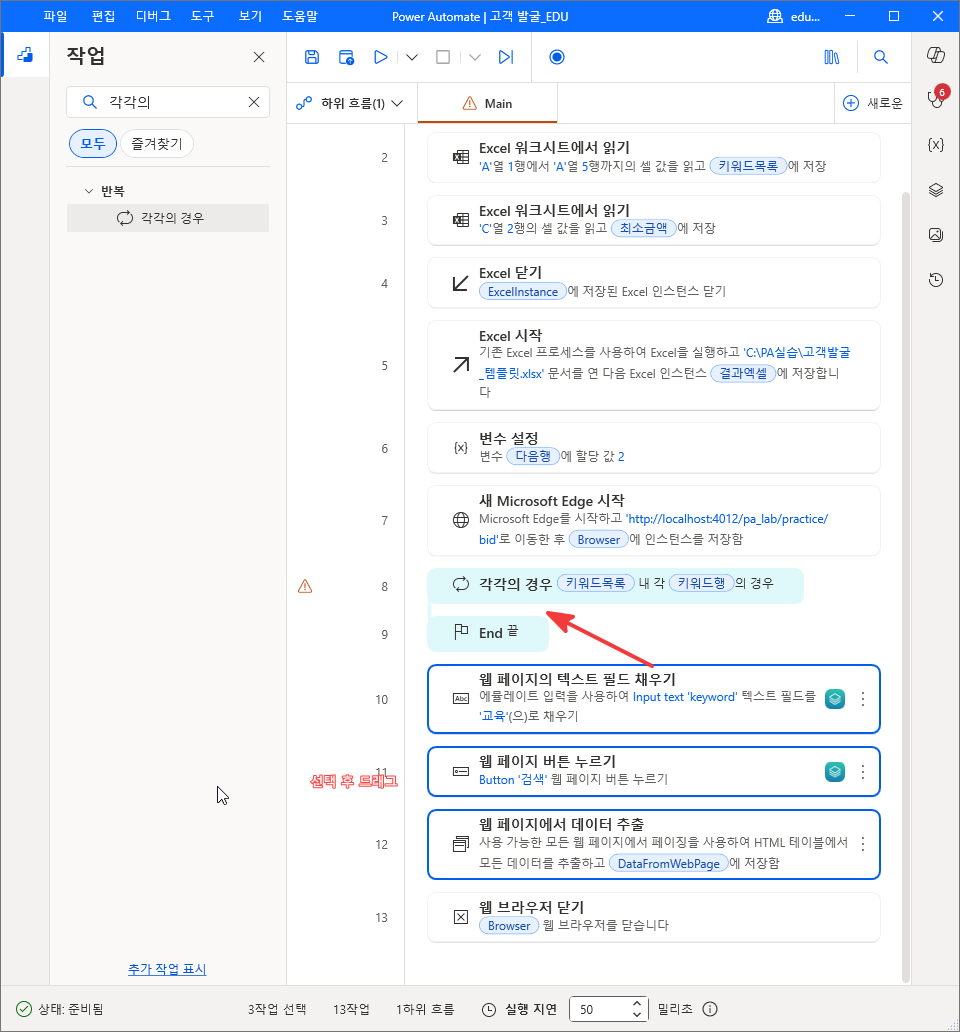Click the flow search magnifier icon
Image resolution: width=960 pixels, height=1032 pixels.
tap(880, 57)
